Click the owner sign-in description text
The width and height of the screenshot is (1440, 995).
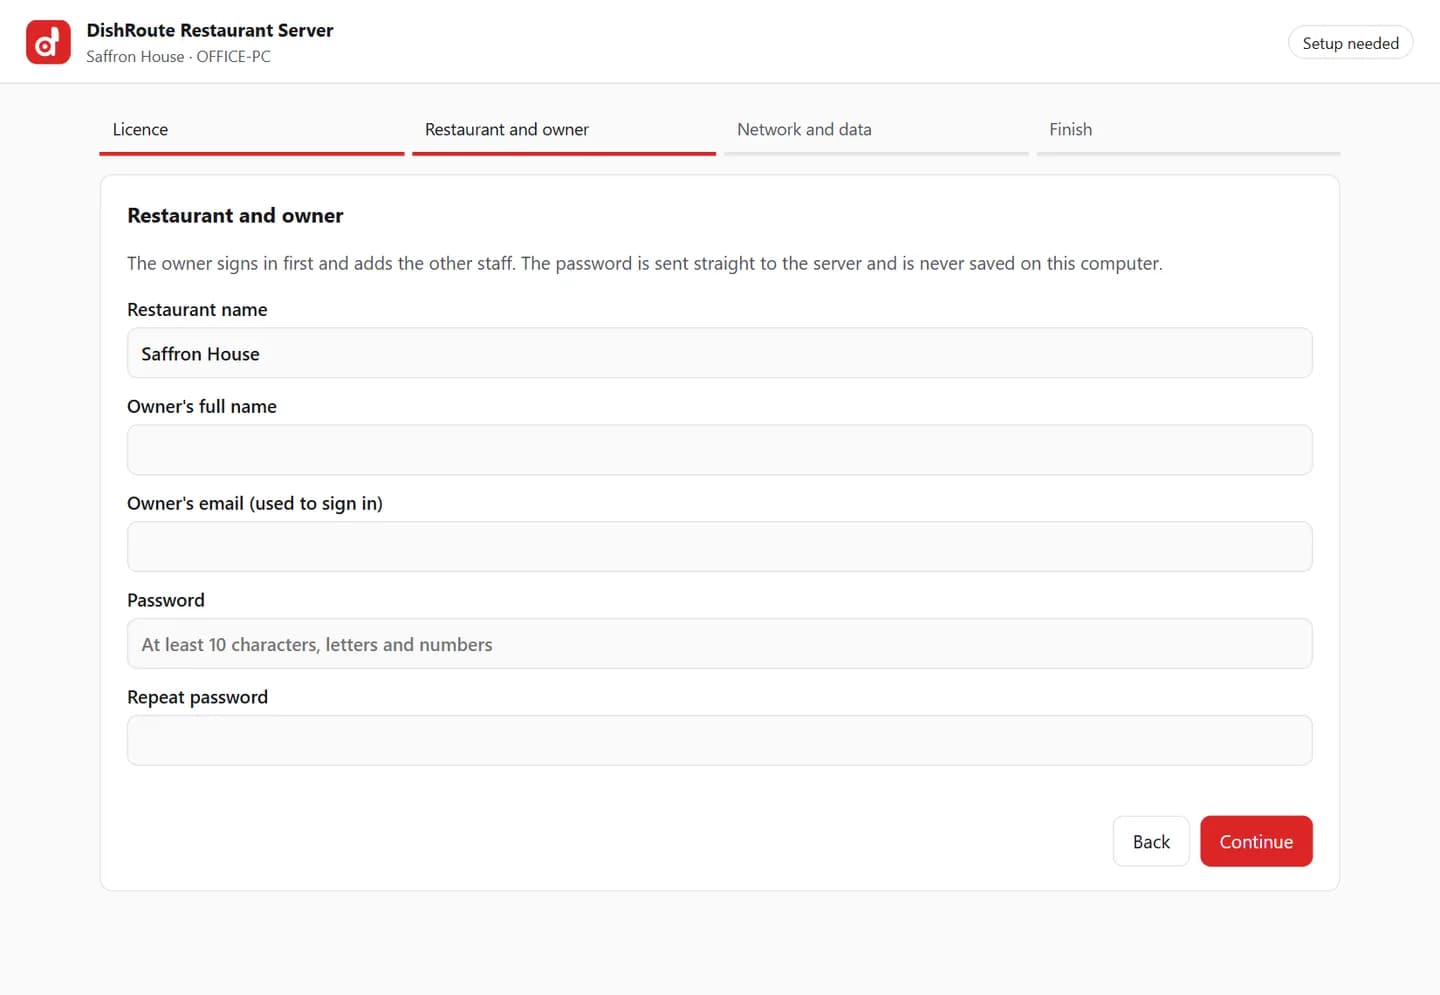coord(644,264)
